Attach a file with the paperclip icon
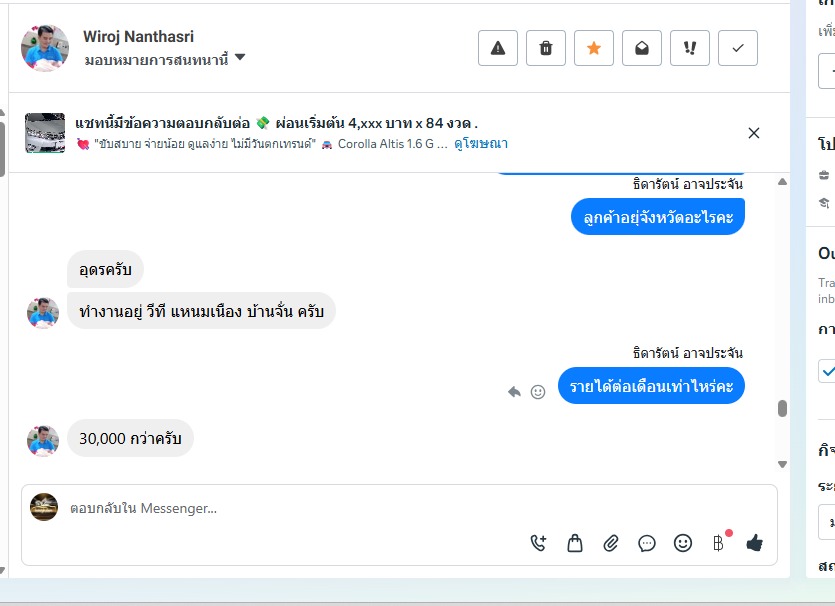The height and width of the screenshot is (606, 835). click(611, 543)
